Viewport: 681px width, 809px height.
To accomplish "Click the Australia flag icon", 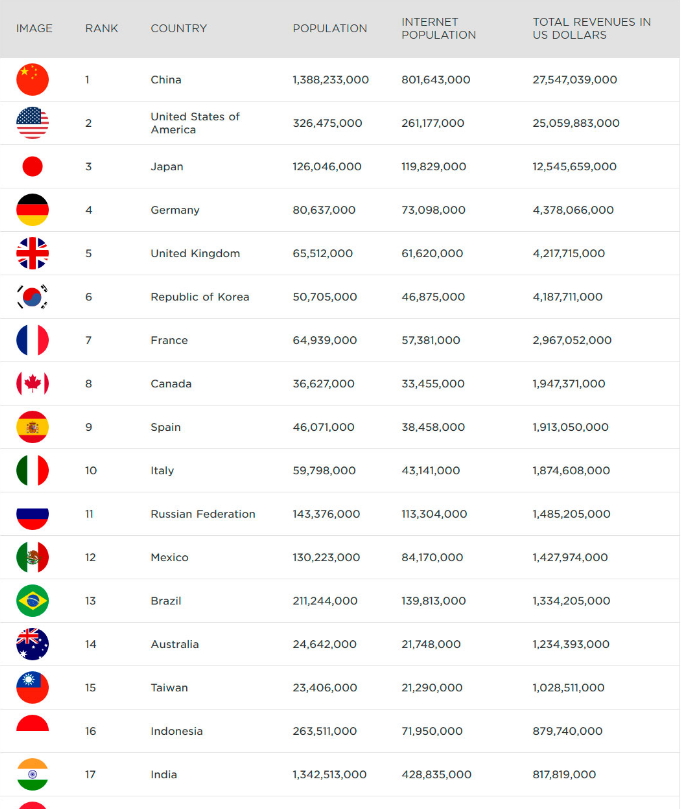I will (32, 644).
